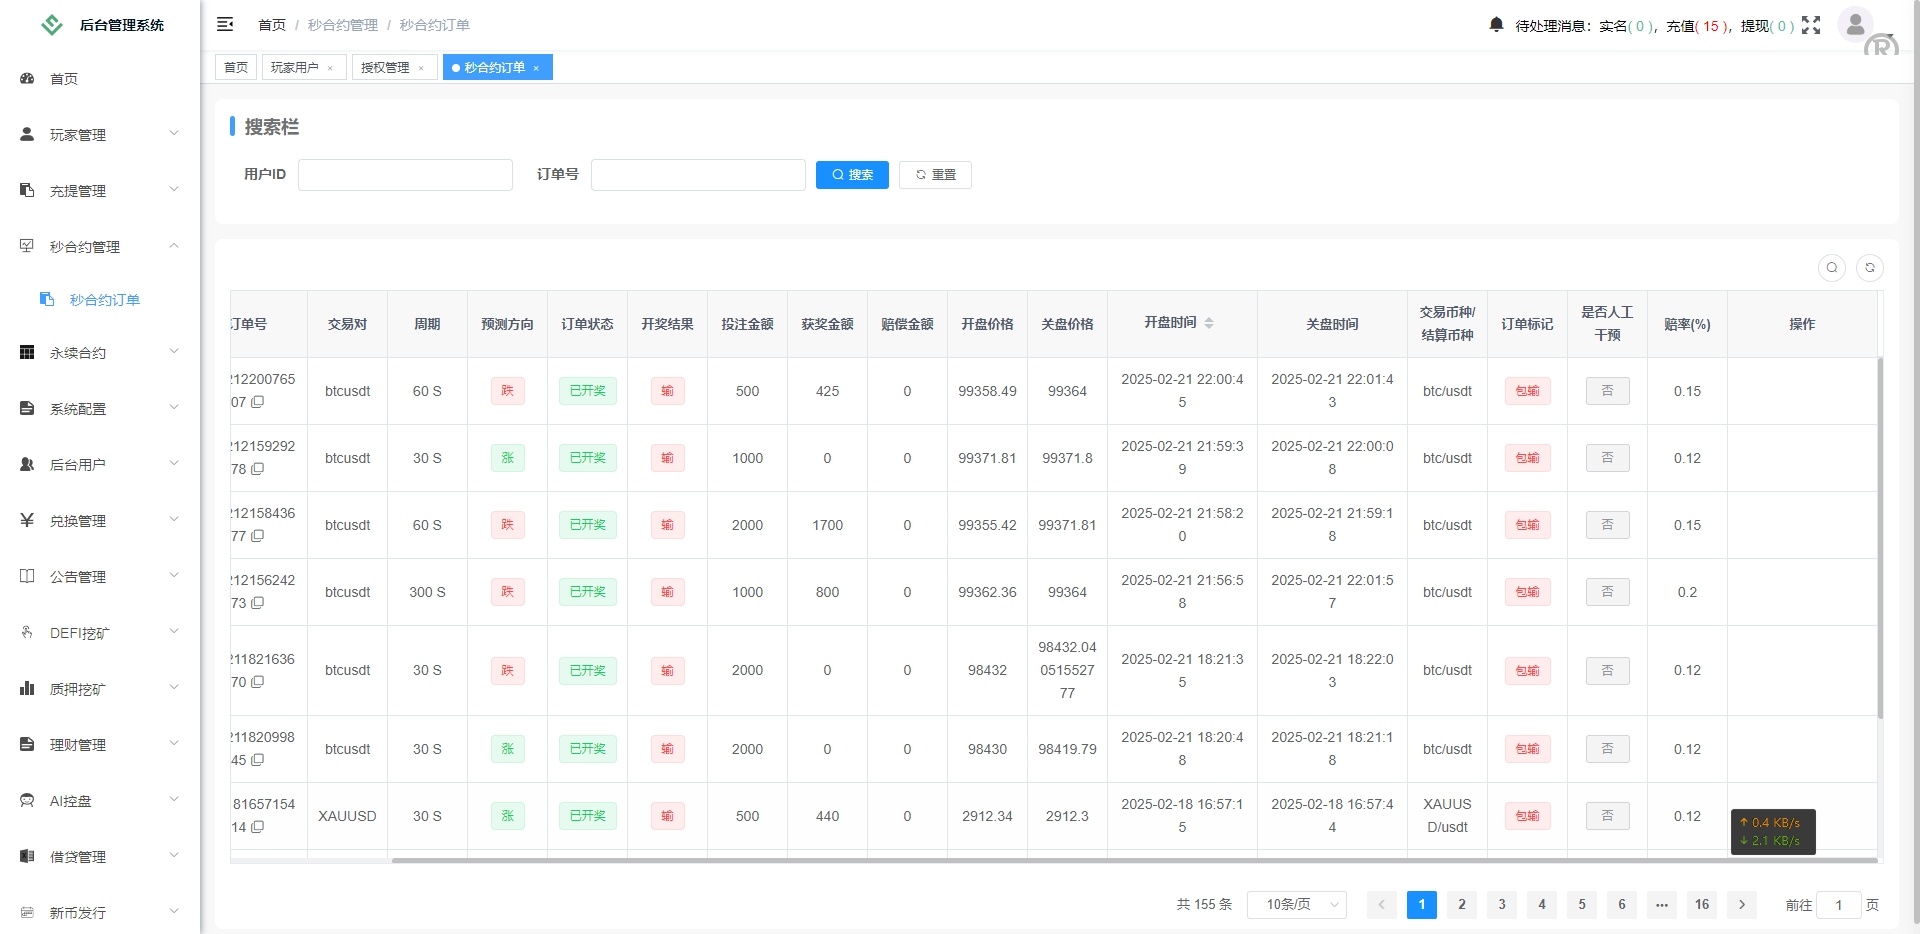This screenshot has width=1920, height=934.
Task: Open the 10条/页 page size dropdown
Action: [1297, 904]
